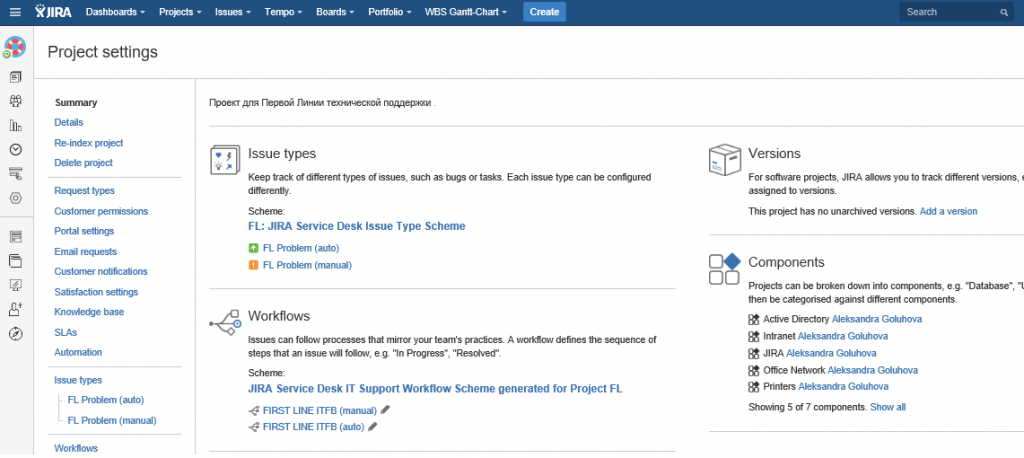Click the Issue types section icon

coord(225,160)
